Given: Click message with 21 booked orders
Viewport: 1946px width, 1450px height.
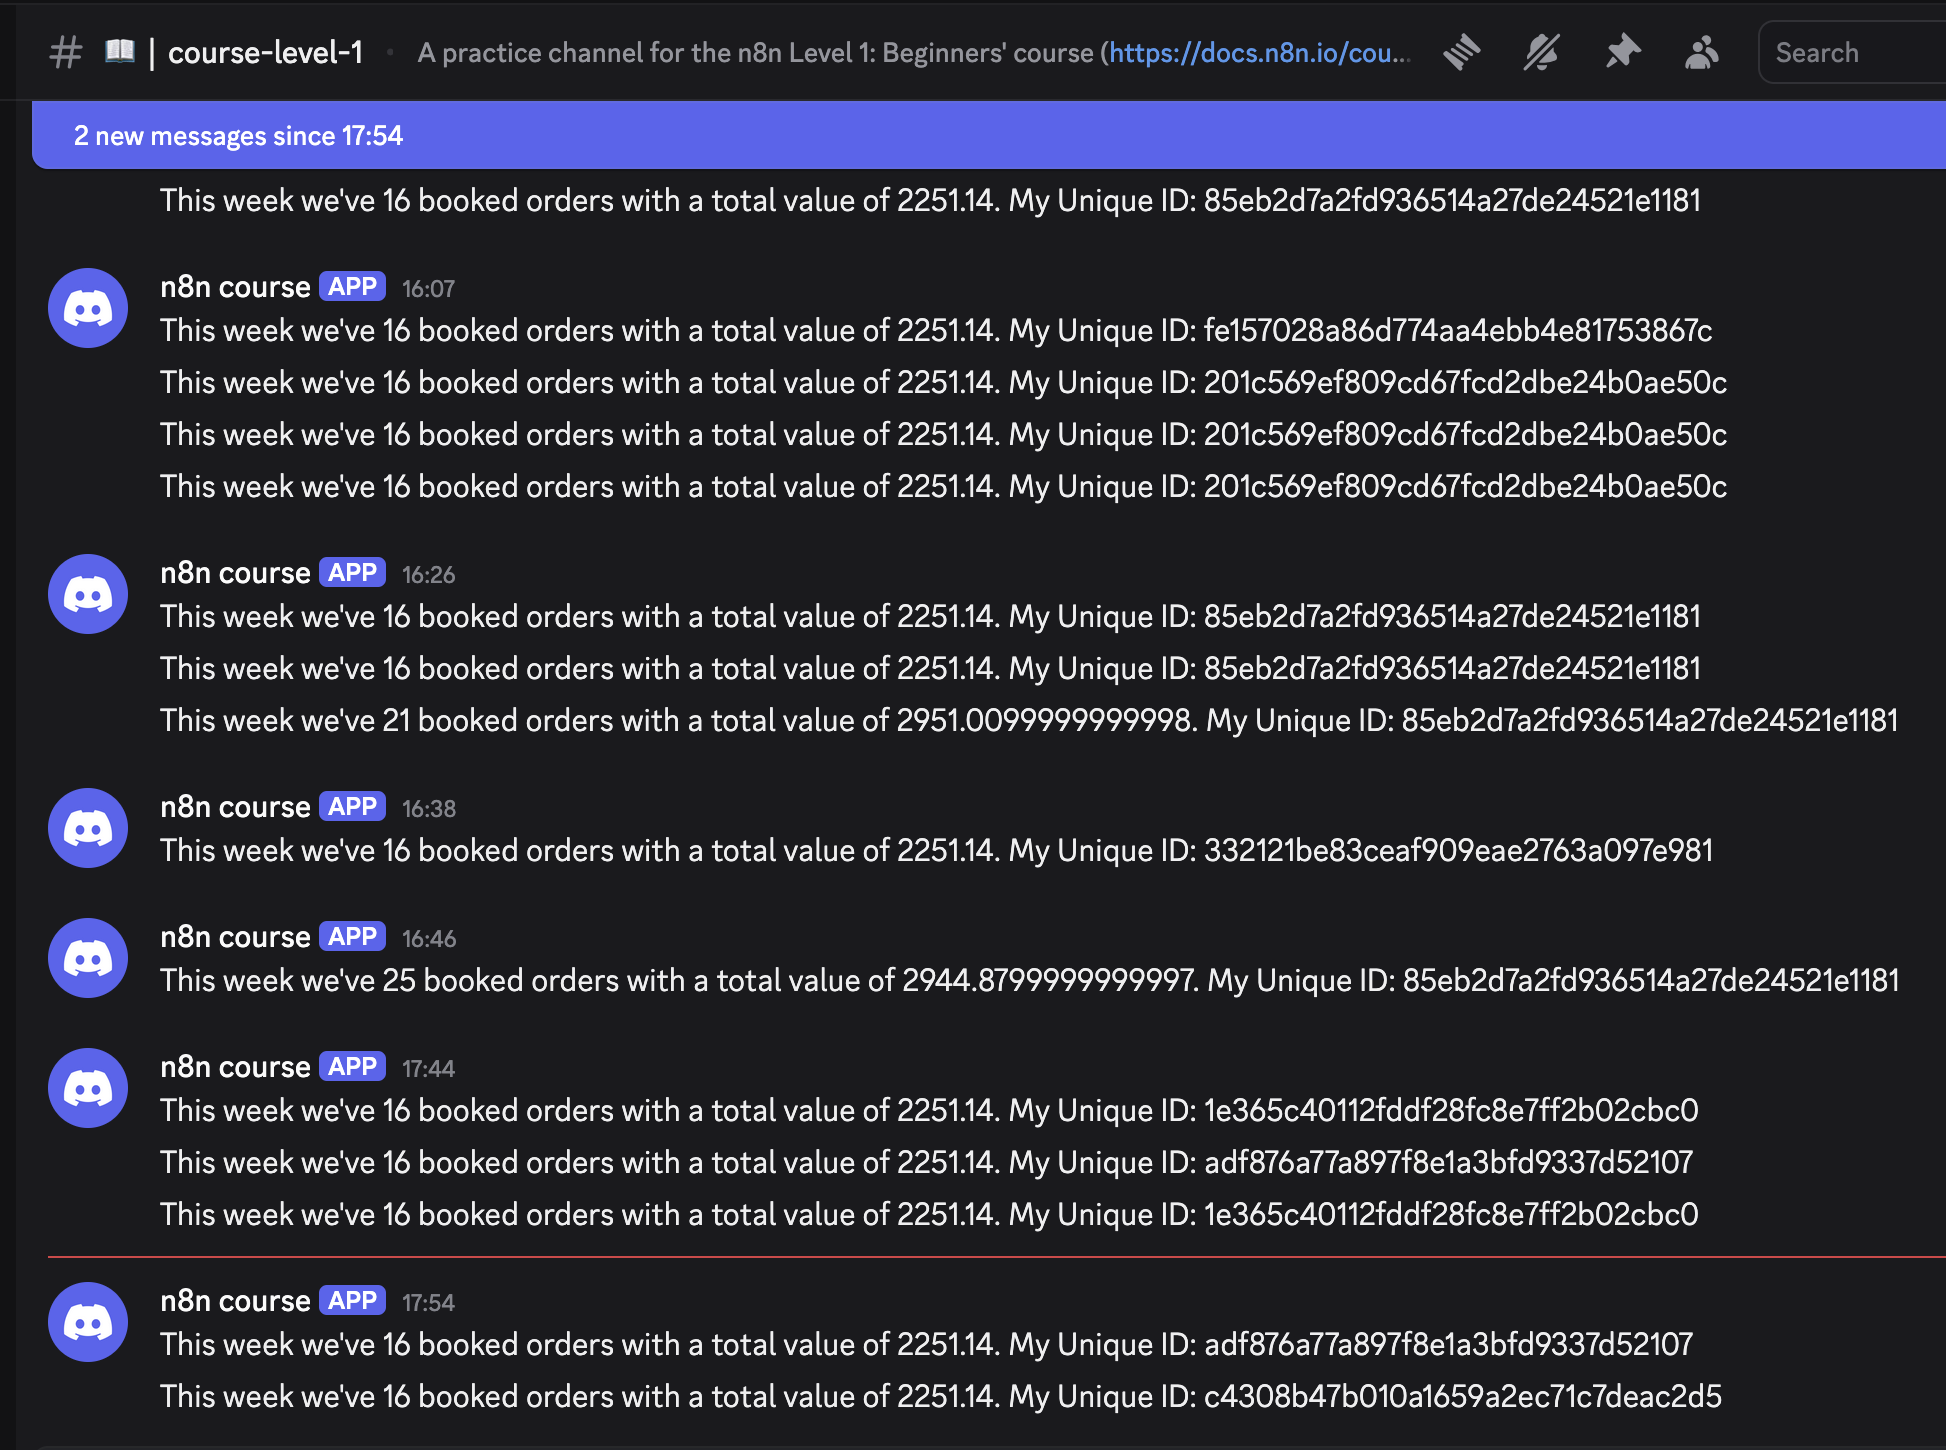Looking at the screenshot, I should [1029, 721].
